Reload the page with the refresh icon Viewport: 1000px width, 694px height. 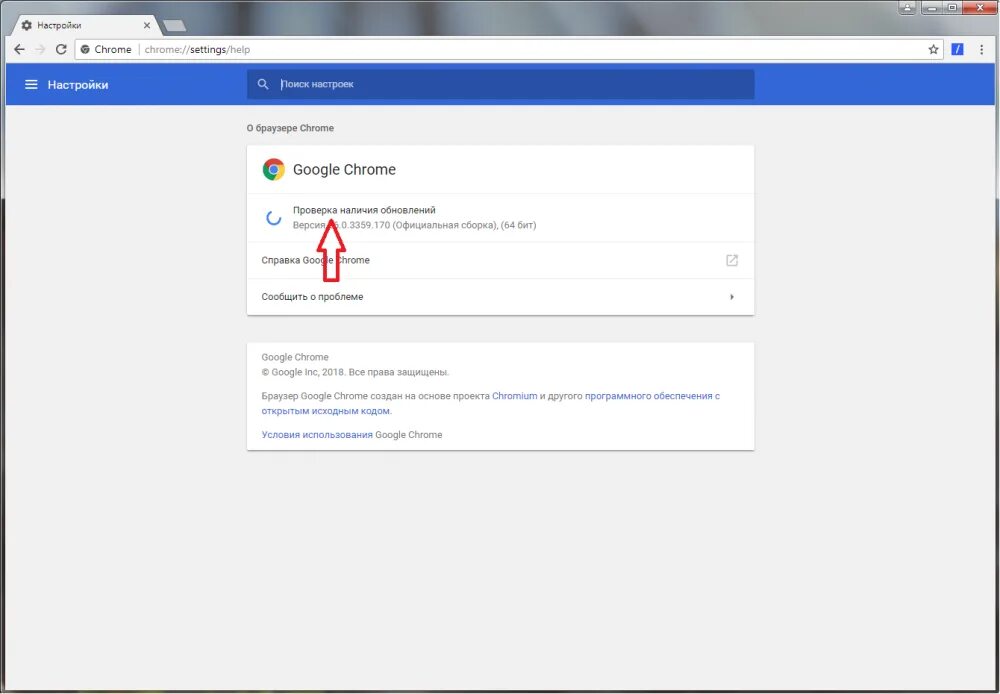(61, 50)
